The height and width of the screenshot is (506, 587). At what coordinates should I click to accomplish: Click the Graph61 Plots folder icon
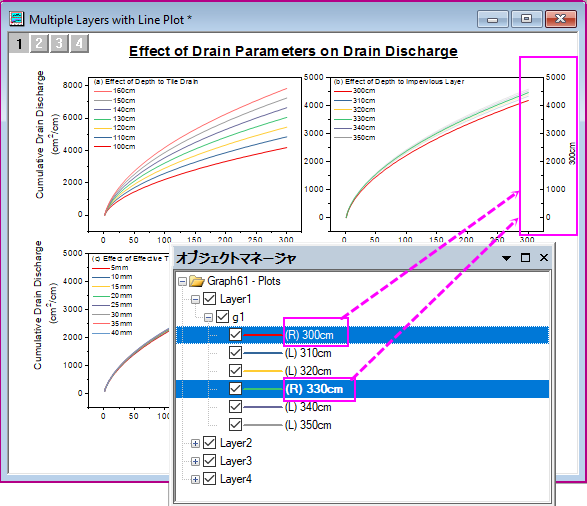[196, 281]
